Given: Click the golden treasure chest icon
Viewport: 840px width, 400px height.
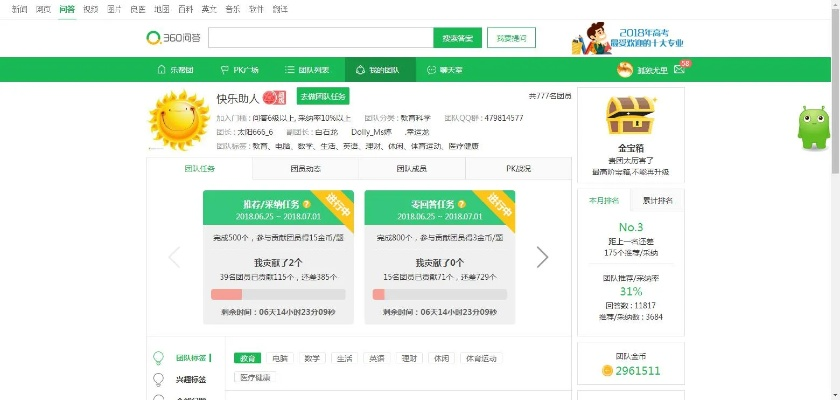Looking at the screenshot, I should (630, 117).
